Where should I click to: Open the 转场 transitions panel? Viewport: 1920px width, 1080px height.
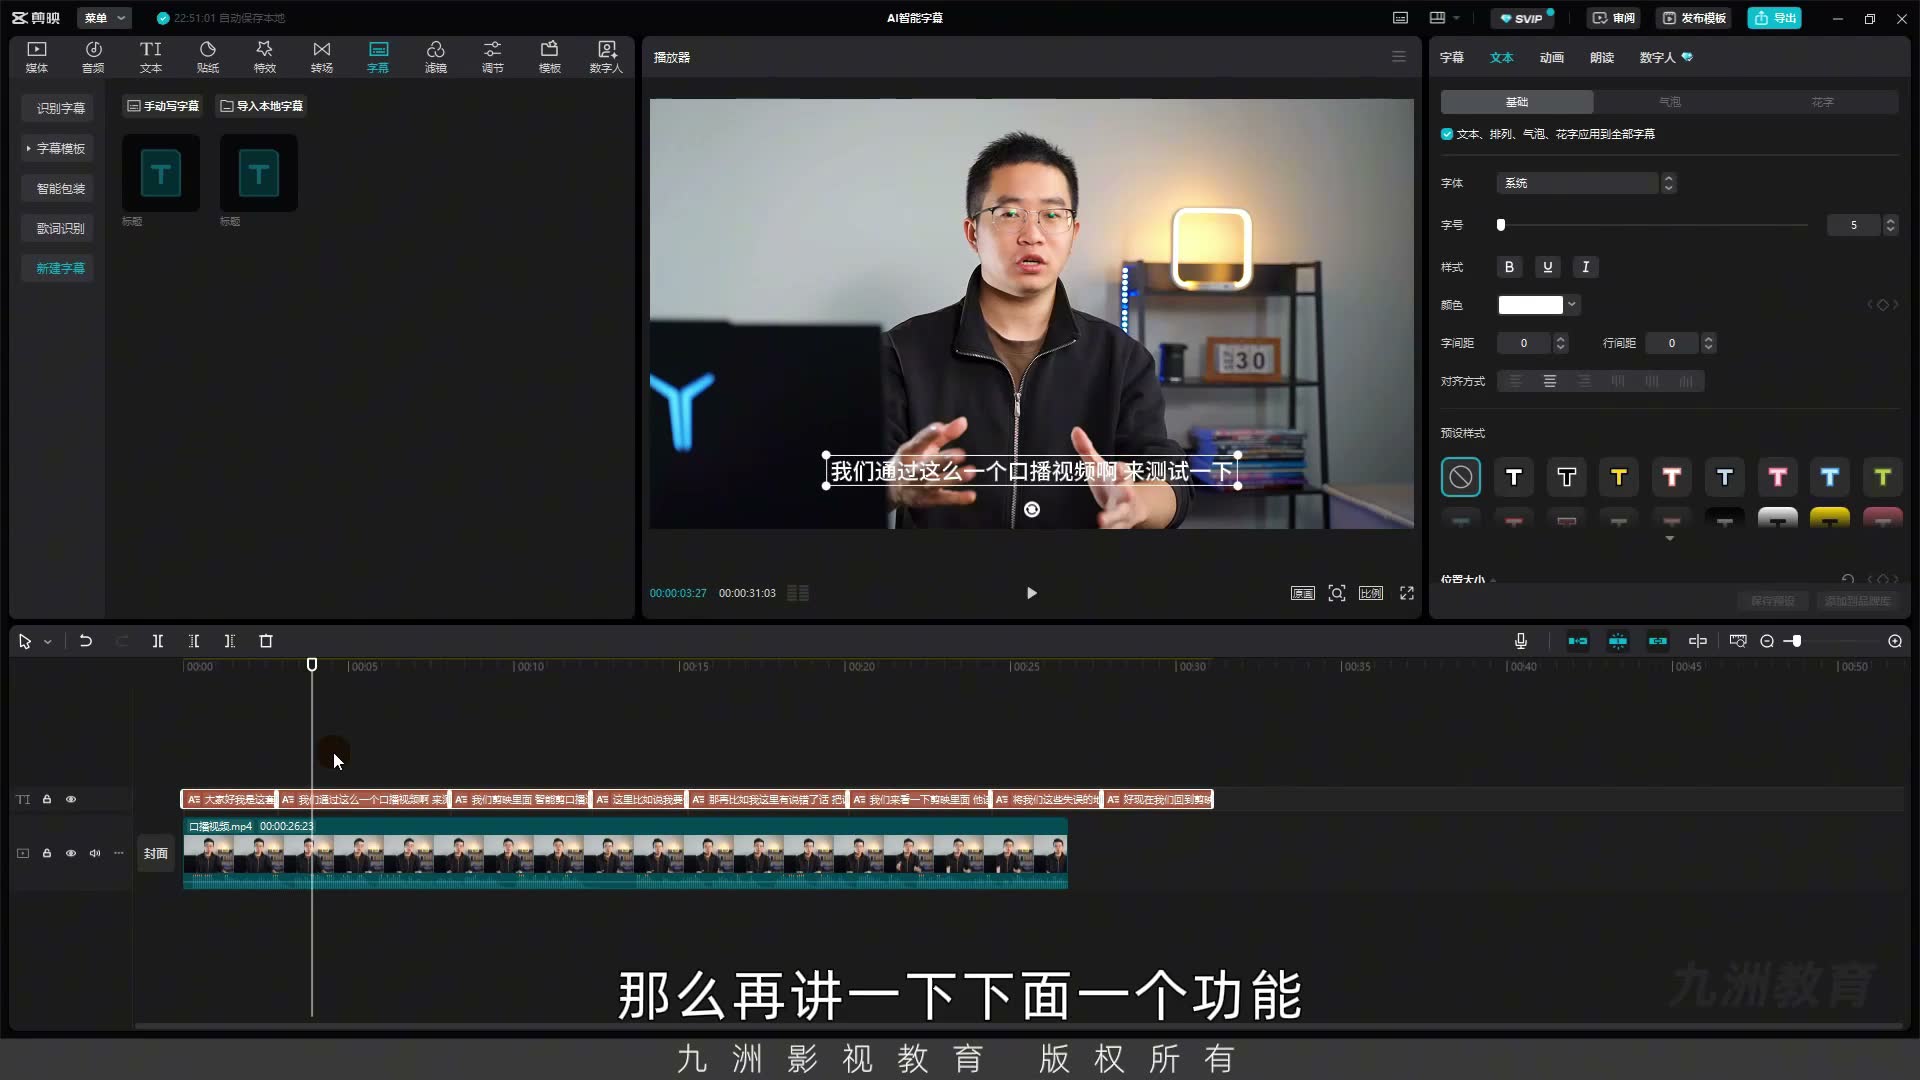tap(321, 57)
